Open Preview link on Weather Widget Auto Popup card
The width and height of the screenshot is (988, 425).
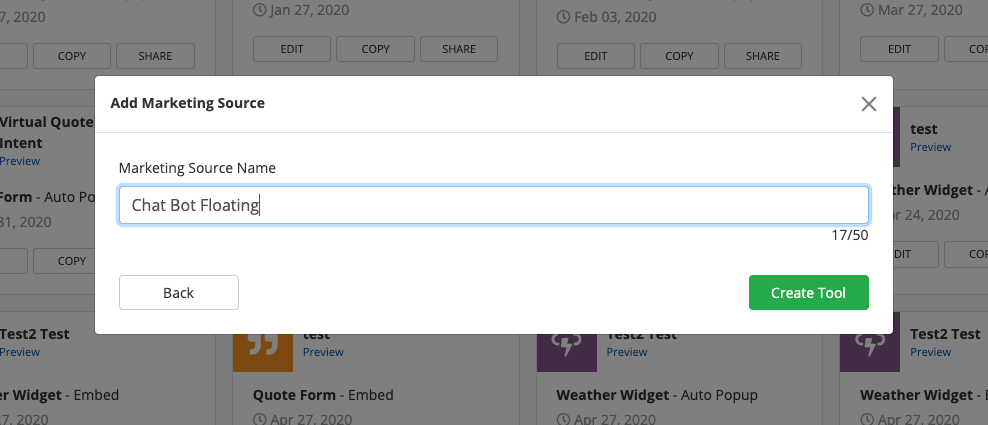click(627, 352)
